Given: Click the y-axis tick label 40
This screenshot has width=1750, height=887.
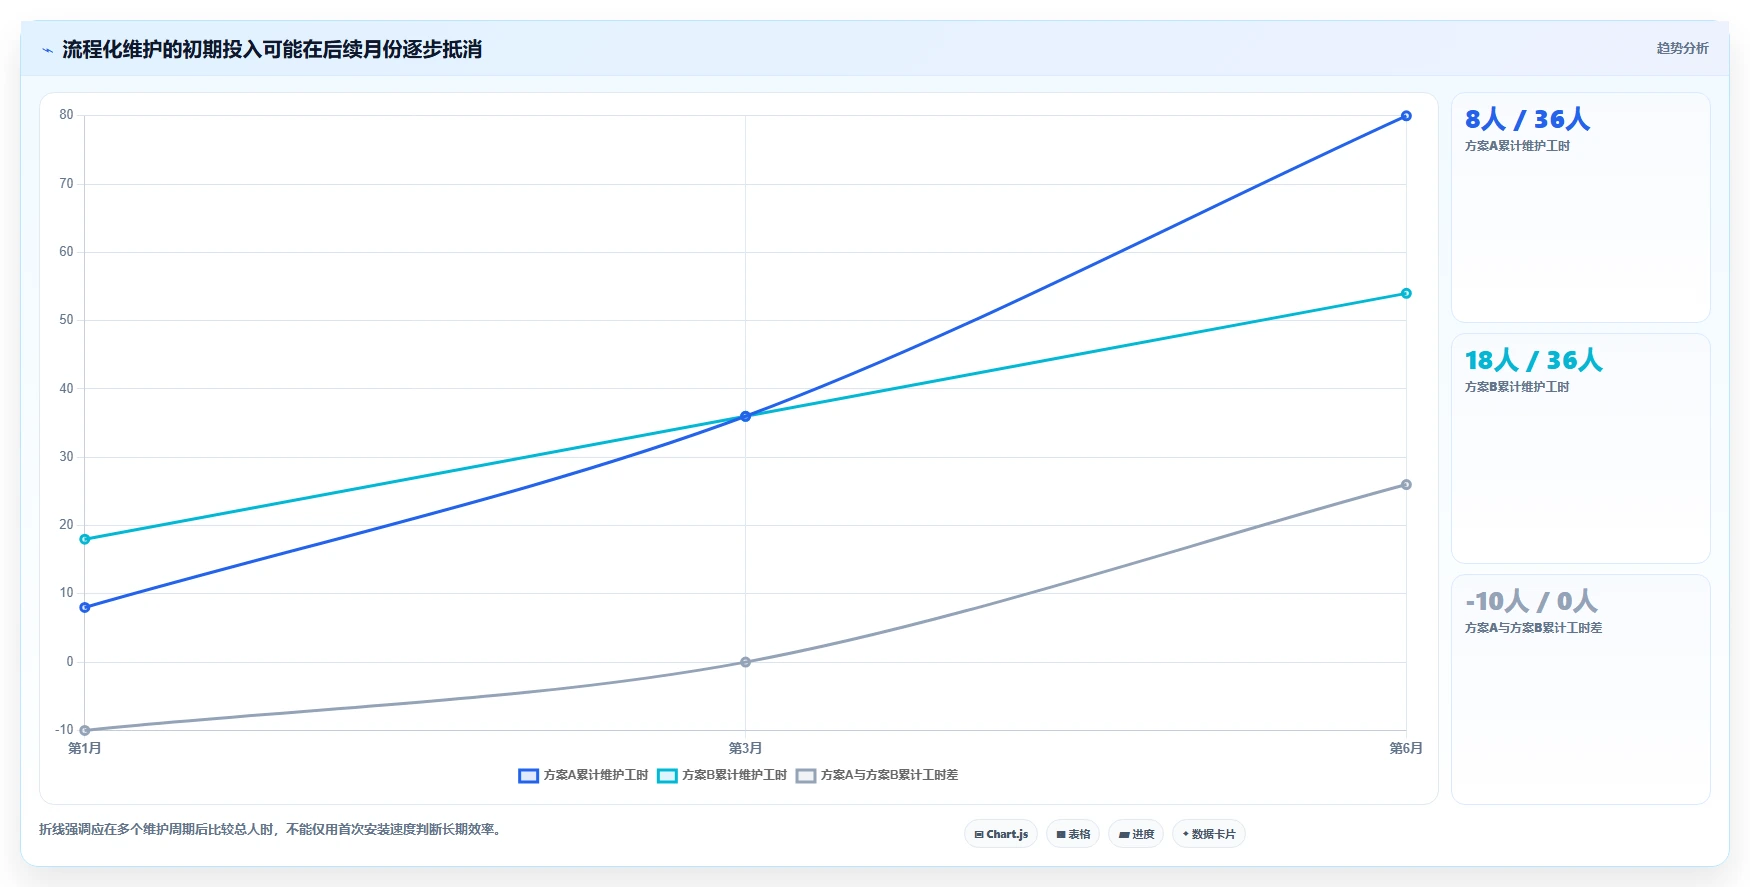Looking at the screenshot, I should [66, 389].
